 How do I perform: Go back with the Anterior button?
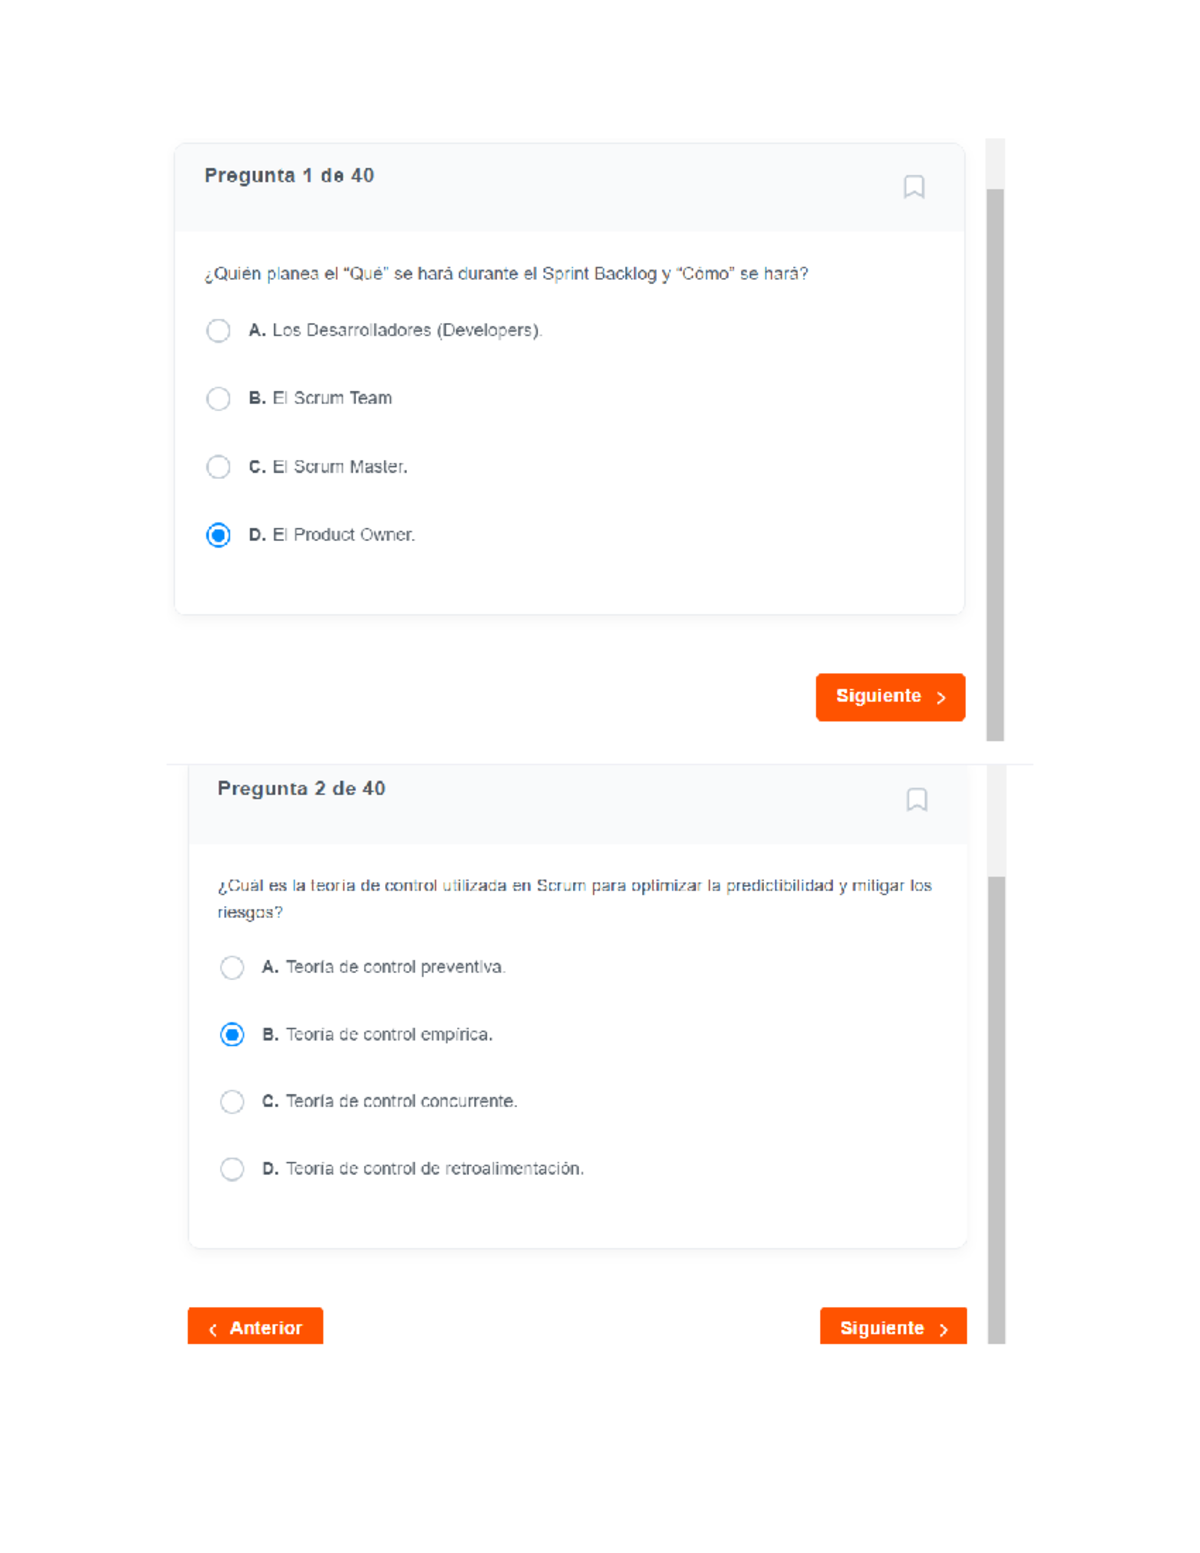pyautogui.click(x=255, y=1327)
